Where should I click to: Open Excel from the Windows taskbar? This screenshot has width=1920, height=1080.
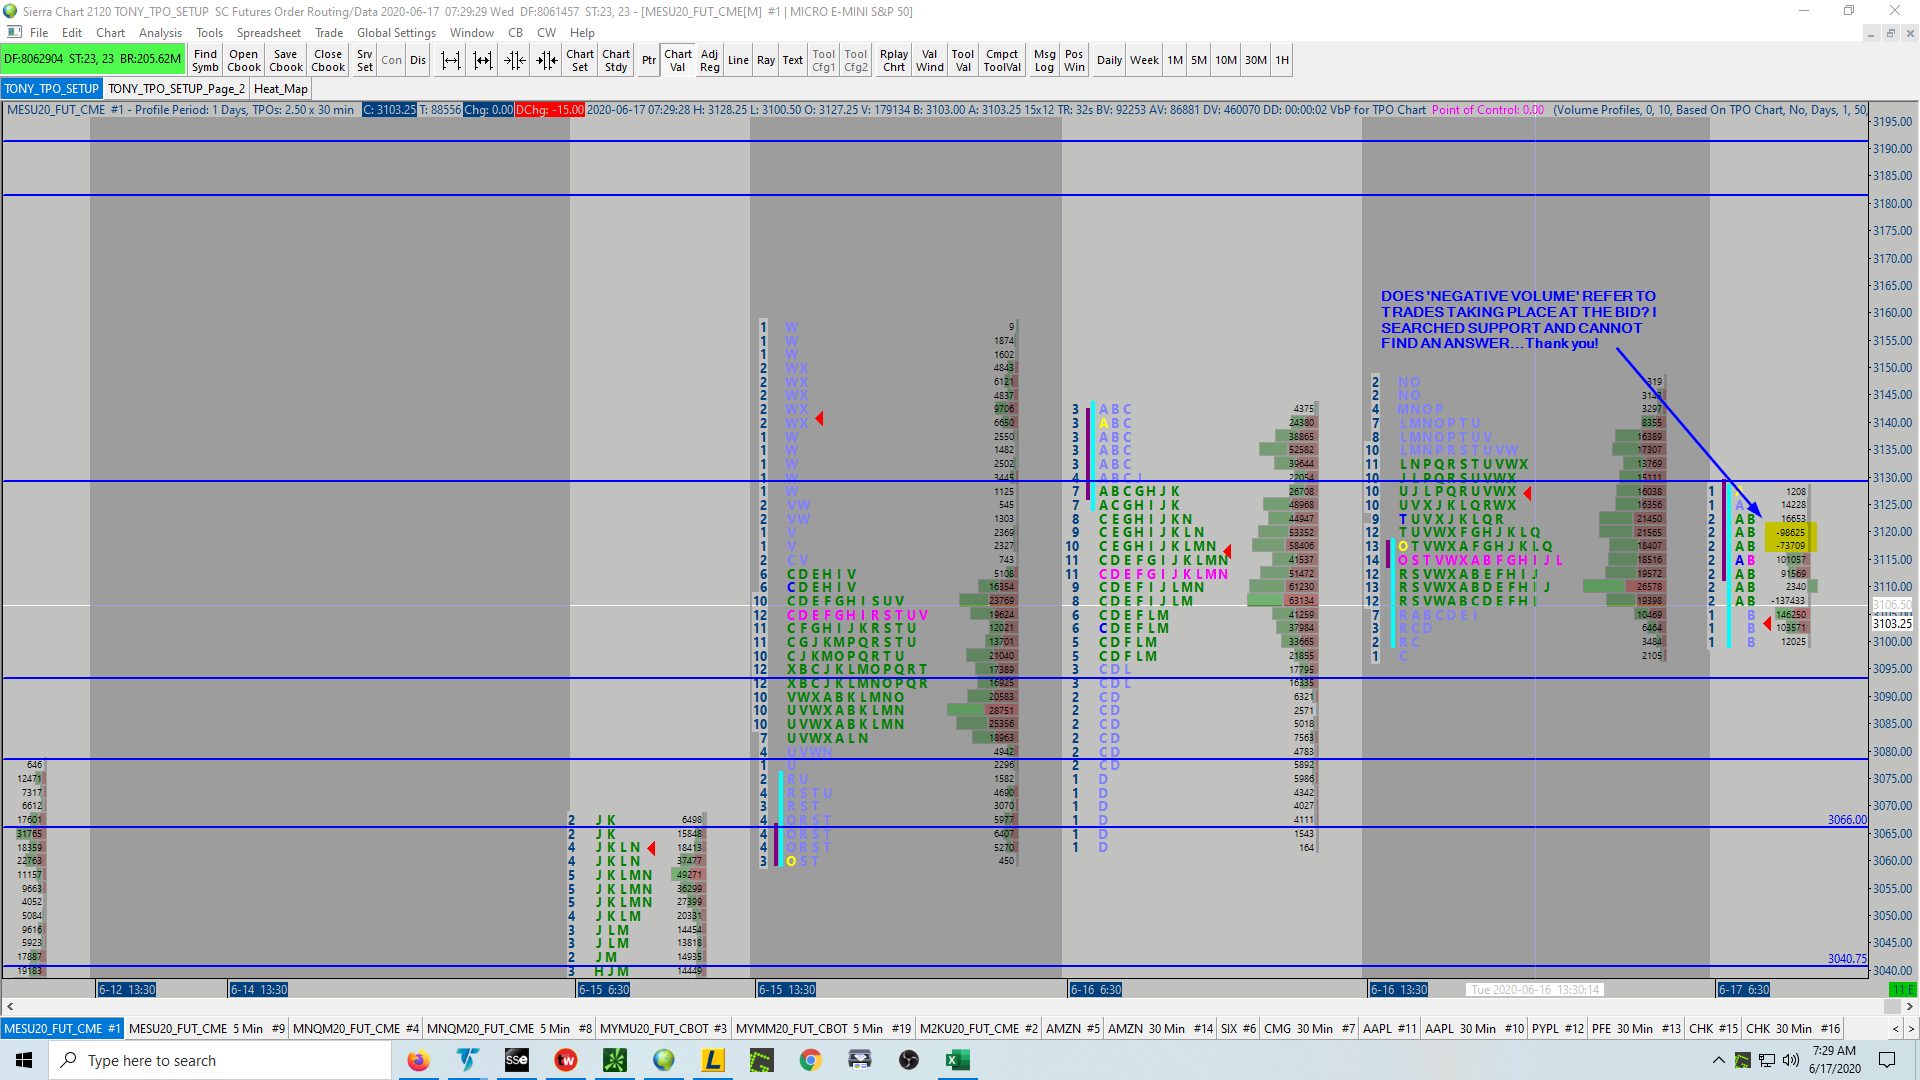pyautogui.click(x=957, y=1060)
